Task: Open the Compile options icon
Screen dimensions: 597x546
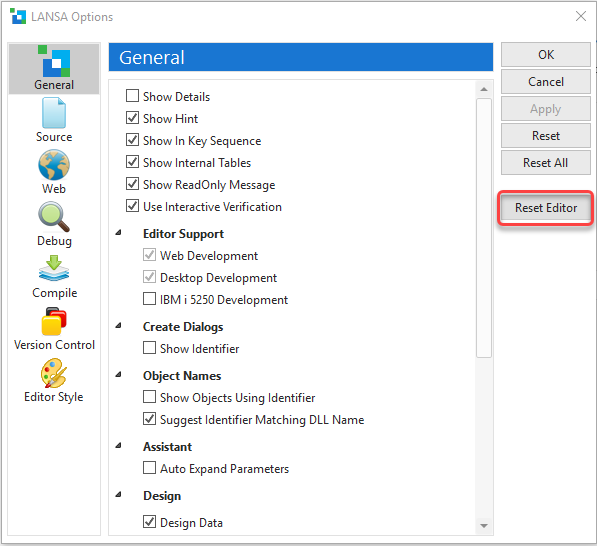Action: [54, 268]
